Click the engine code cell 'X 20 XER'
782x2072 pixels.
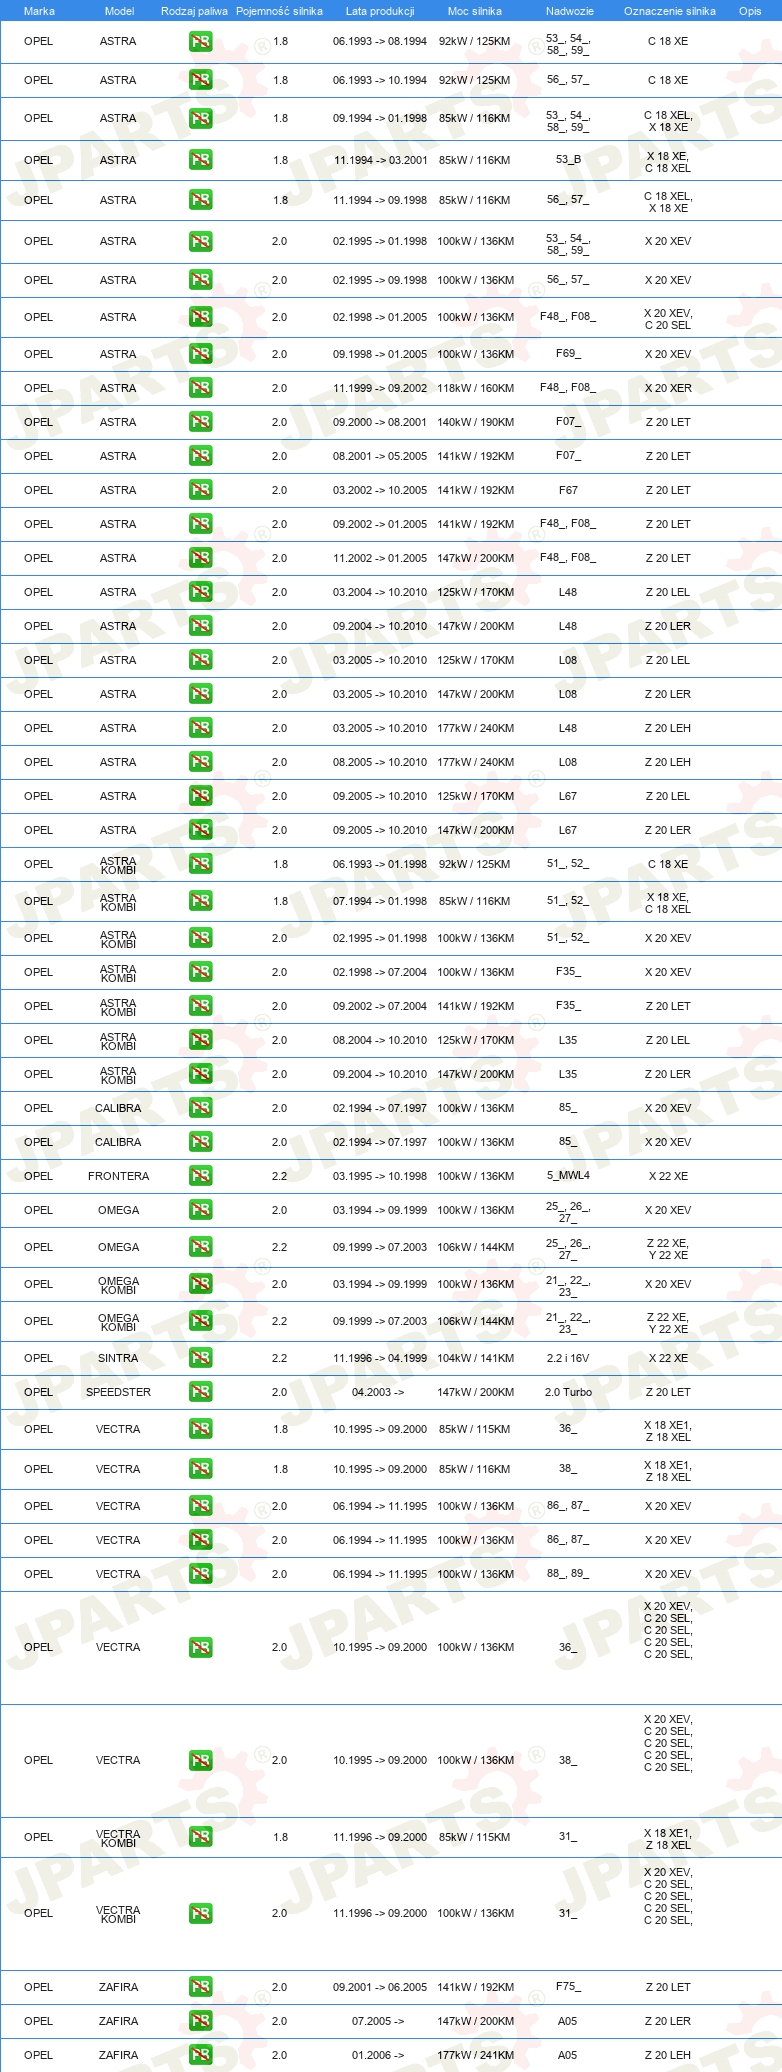(668, 388)
